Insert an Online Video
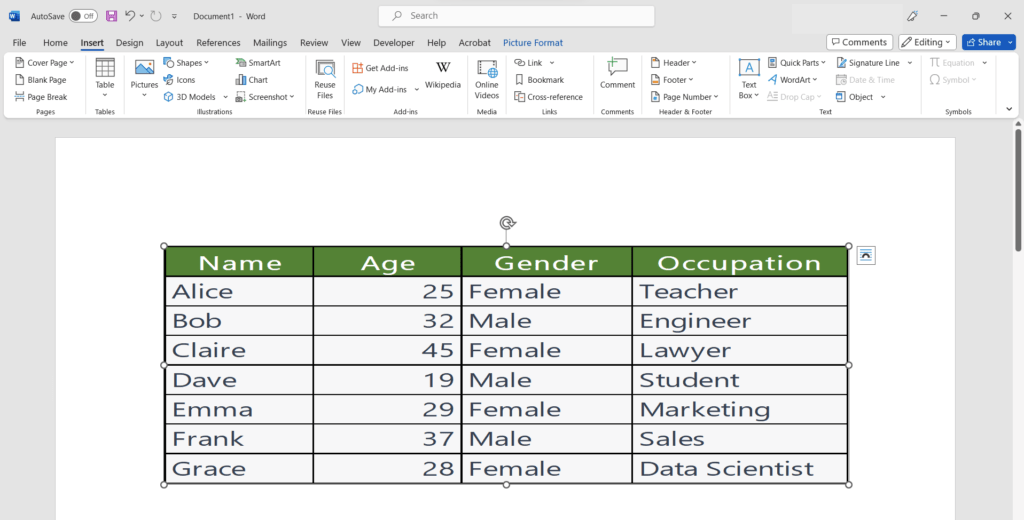 coord(487,80)
